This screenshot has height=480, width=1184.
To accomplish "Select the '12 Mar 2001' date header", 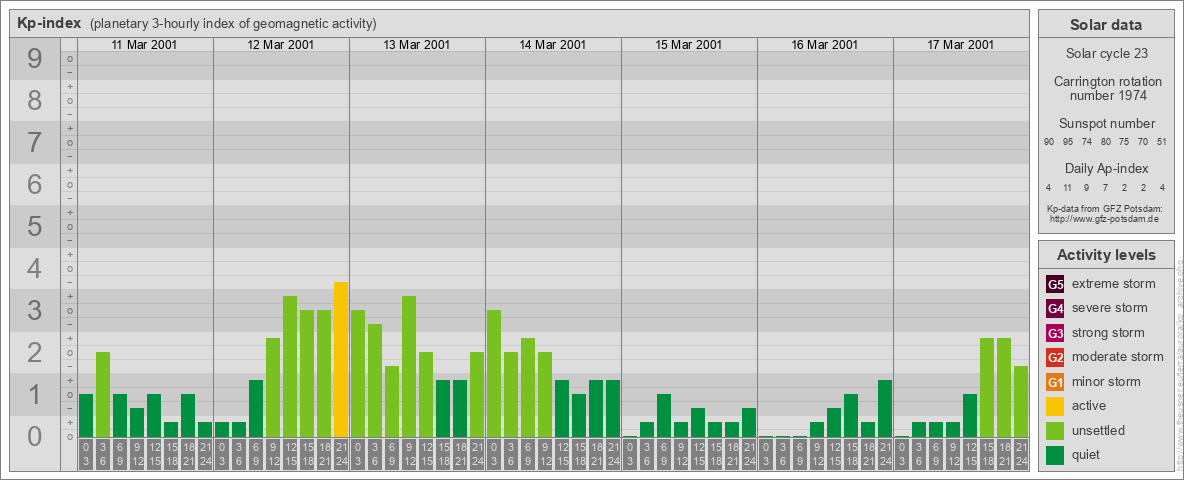I will (x=281, y=45).
